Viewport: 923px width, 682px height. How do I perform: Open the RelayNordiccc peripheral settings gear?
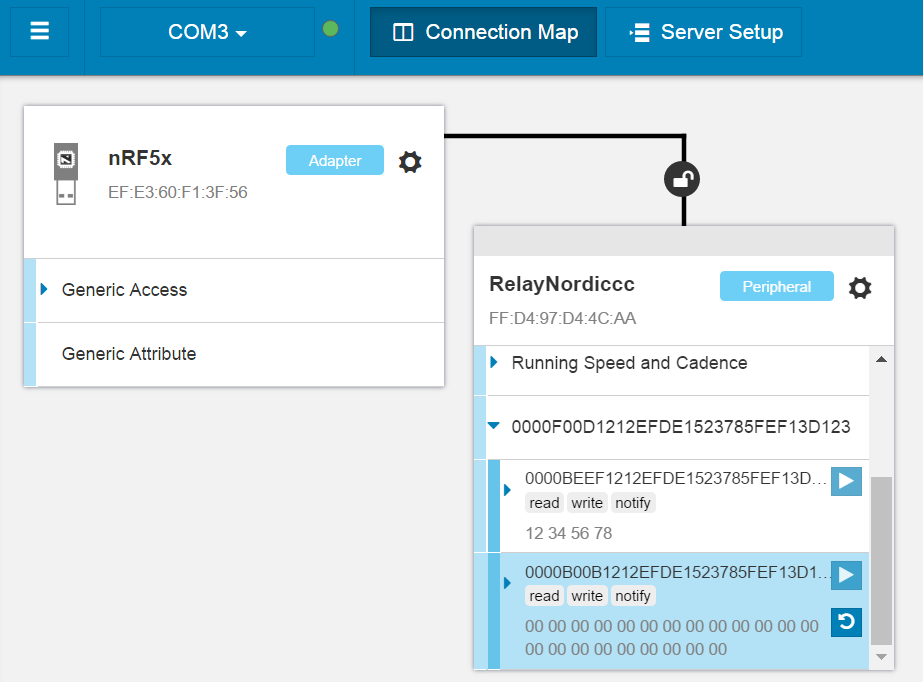pyautogui.click(x=859, y=288)
